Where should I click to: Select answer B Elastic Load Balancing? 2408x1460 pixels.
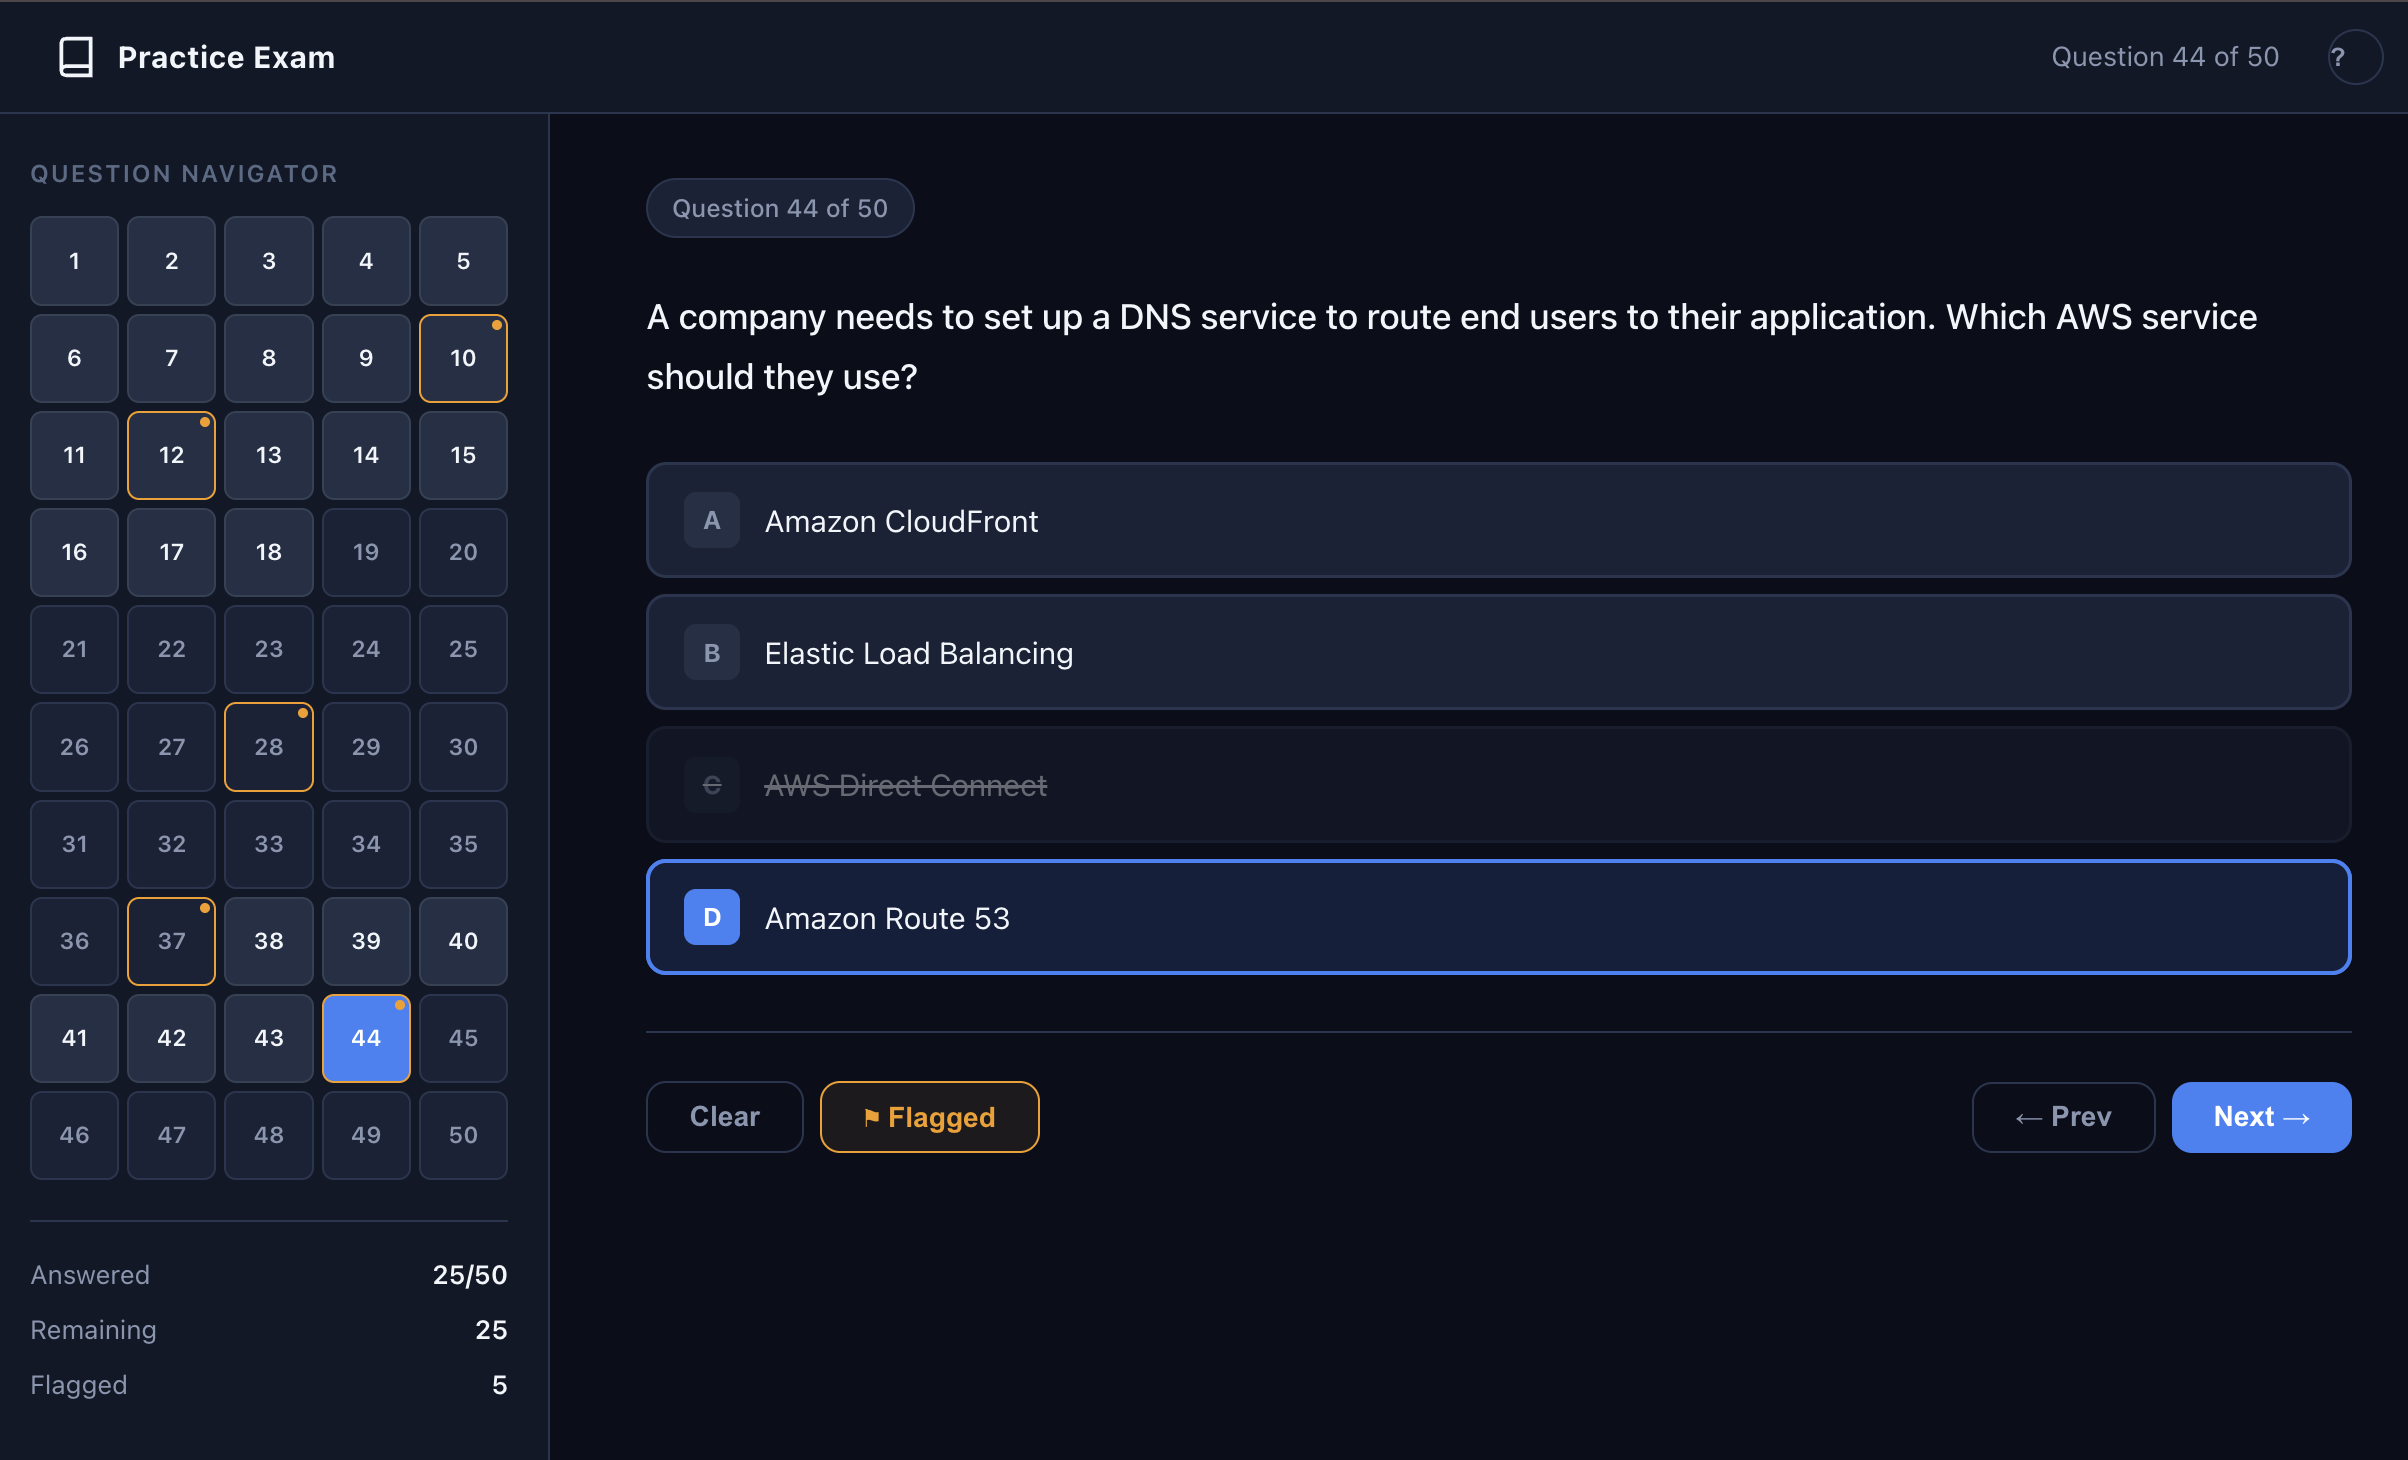tap(1498, 652)
